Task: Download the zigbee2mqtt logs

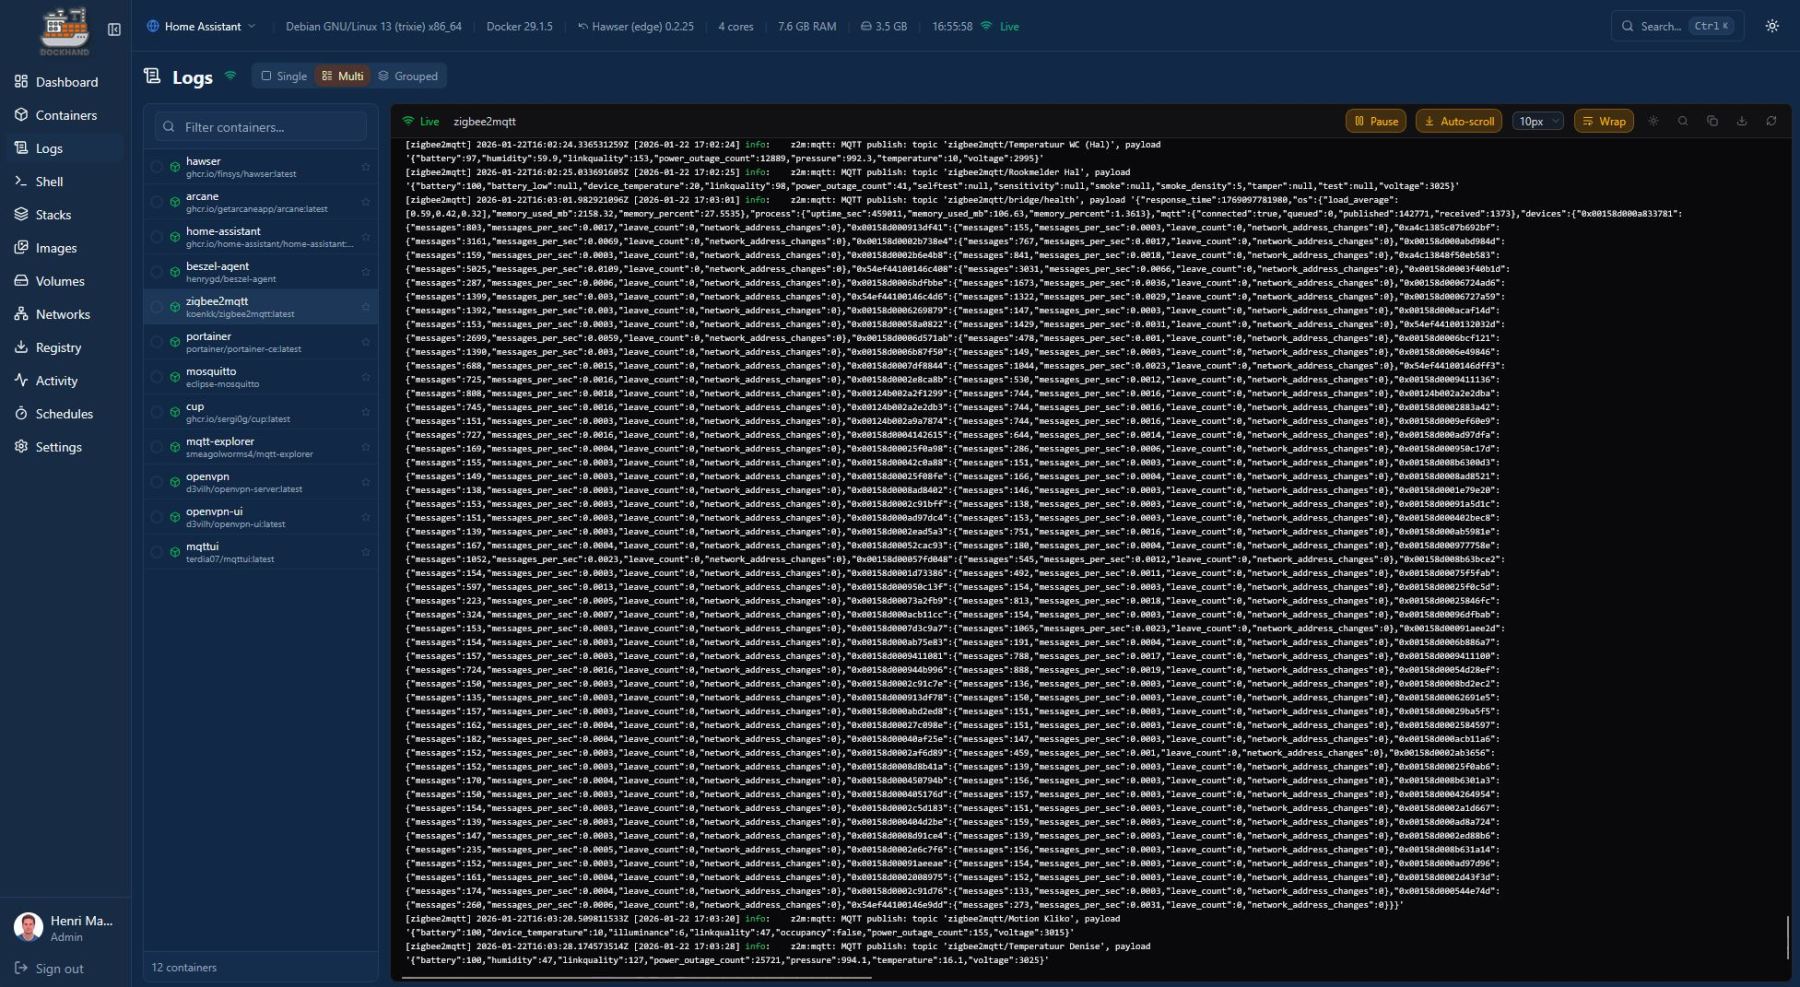Action: click(x=1742, y=121)
